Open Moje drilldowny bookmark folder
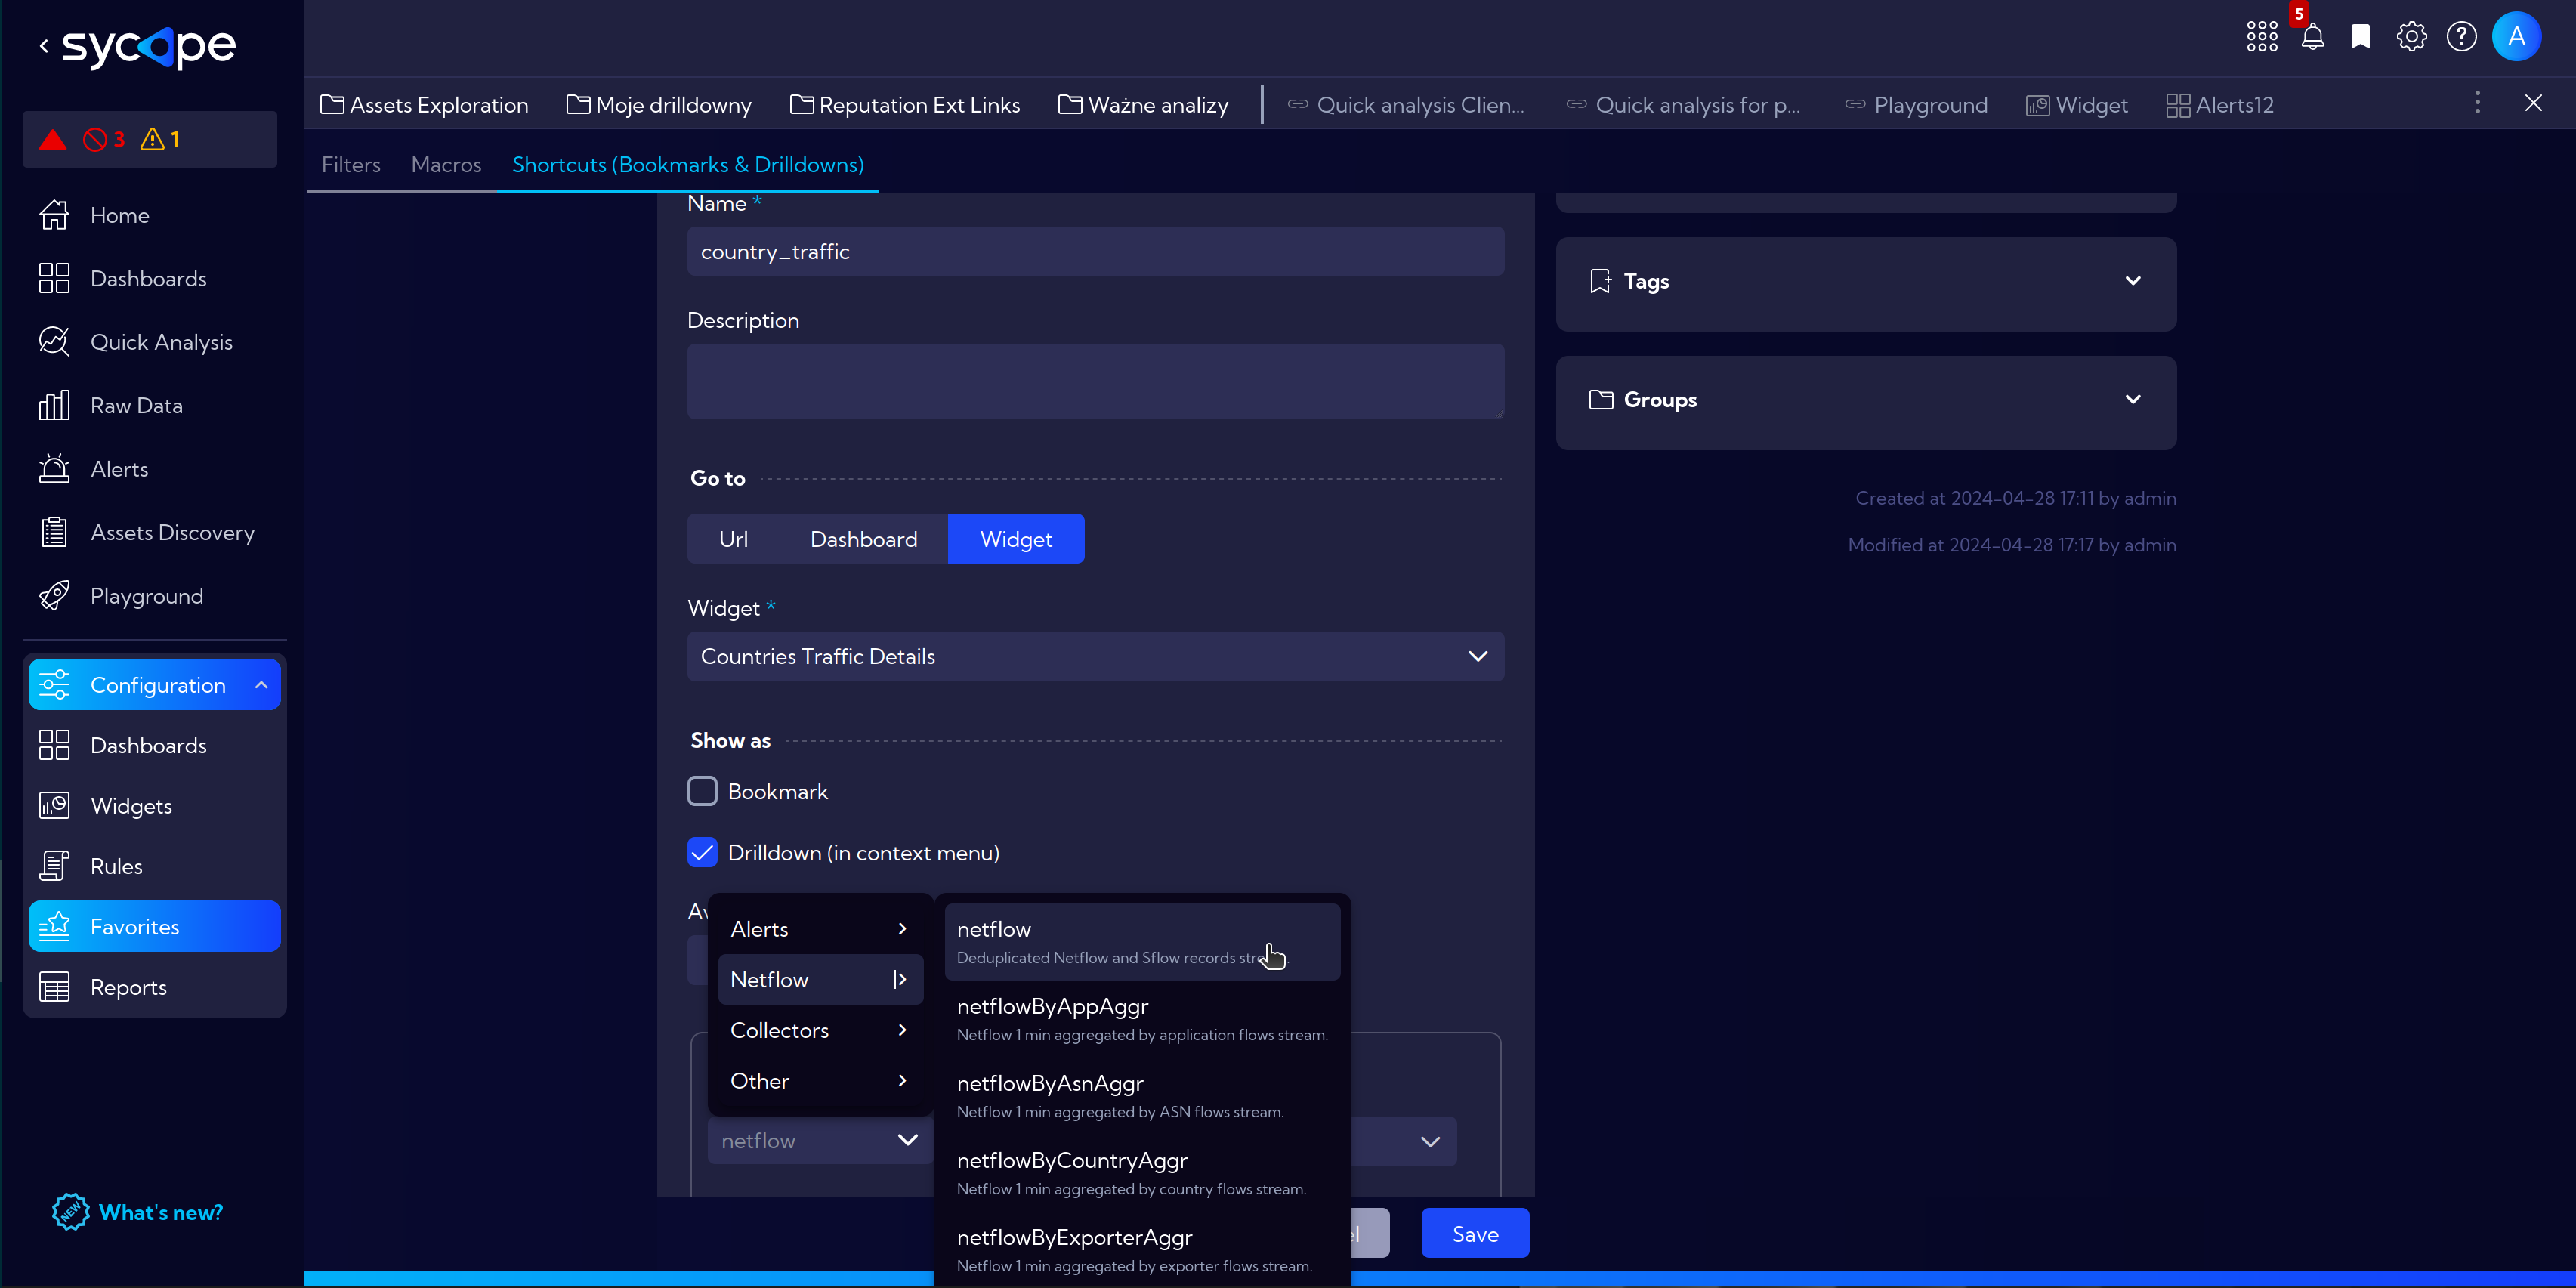 pyautogui.click(x=659, y=105)
